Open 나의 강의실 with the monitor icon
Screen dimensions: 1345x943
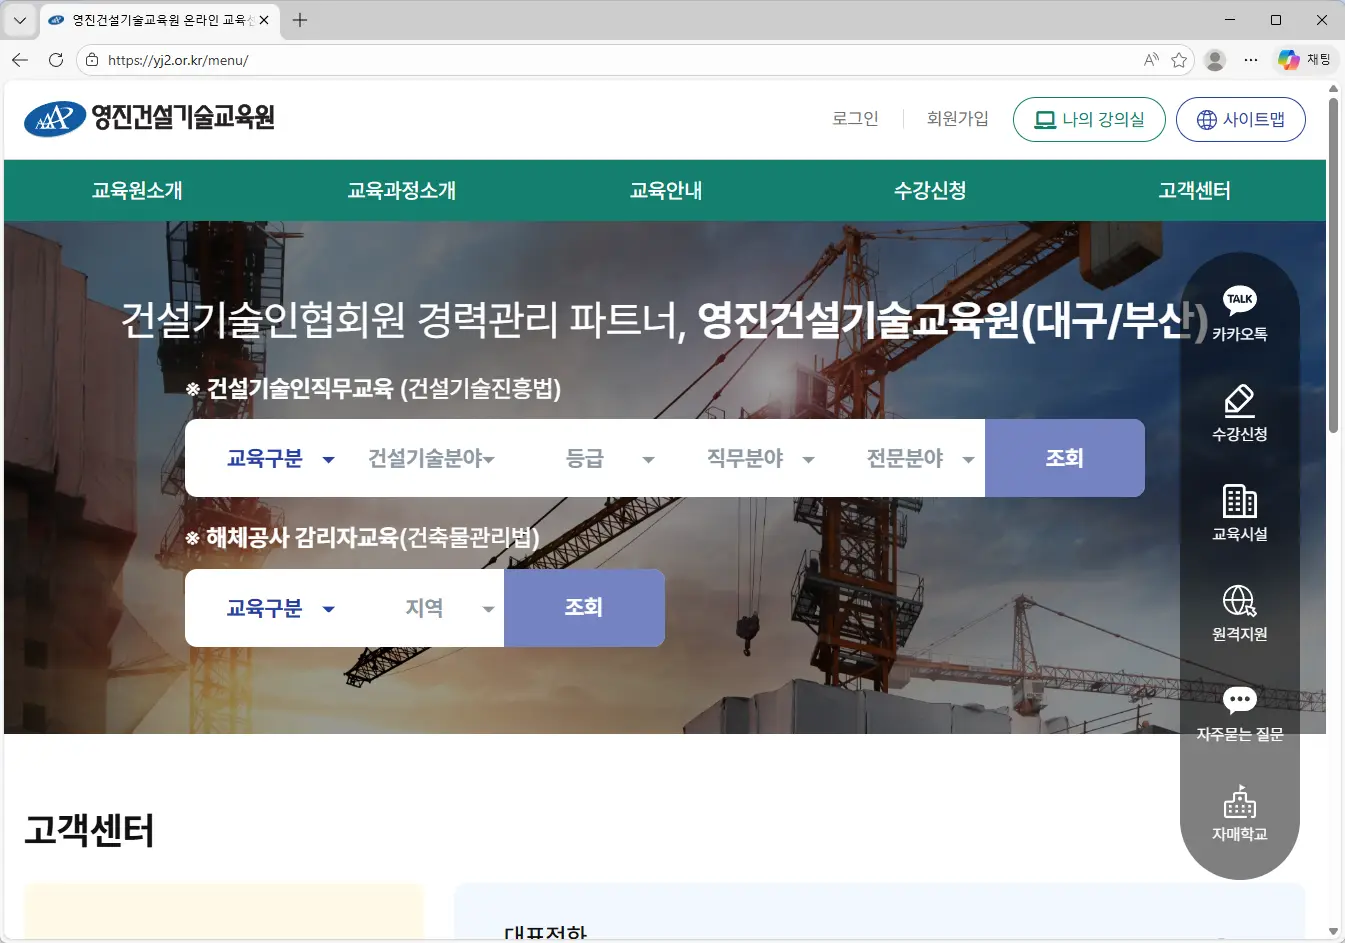[1089, 118]
